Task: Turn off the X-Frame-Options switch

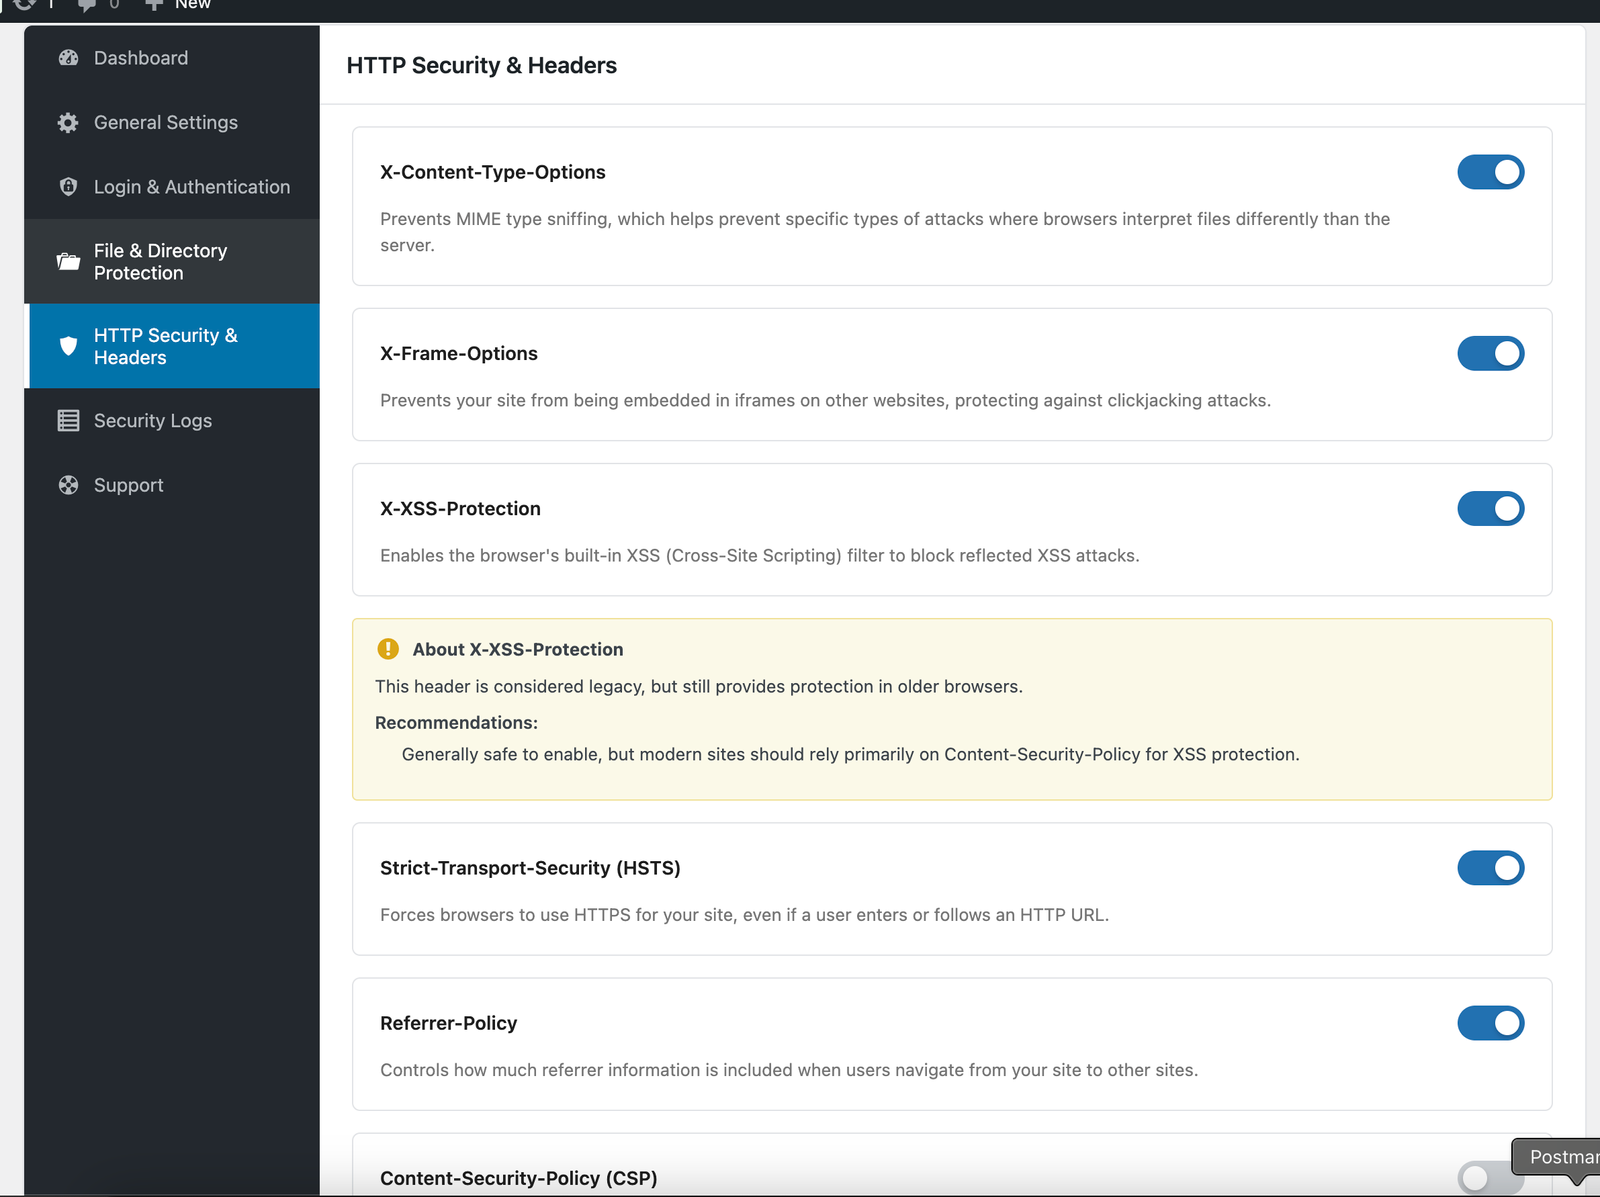Action: click(x=1490, y=353)
